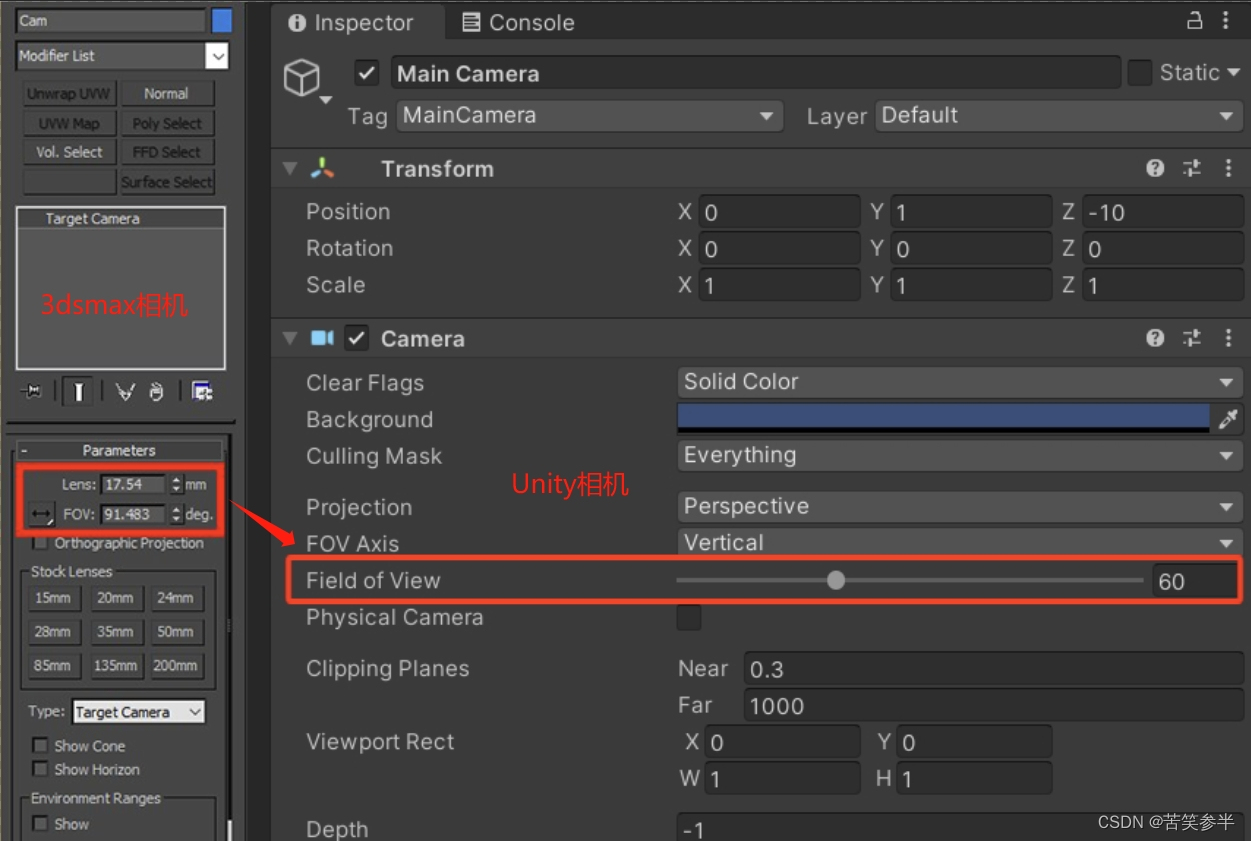Click Remove Modifier icon in modifier stack
Screen dimensions: 1251x841
coord(156,392)
